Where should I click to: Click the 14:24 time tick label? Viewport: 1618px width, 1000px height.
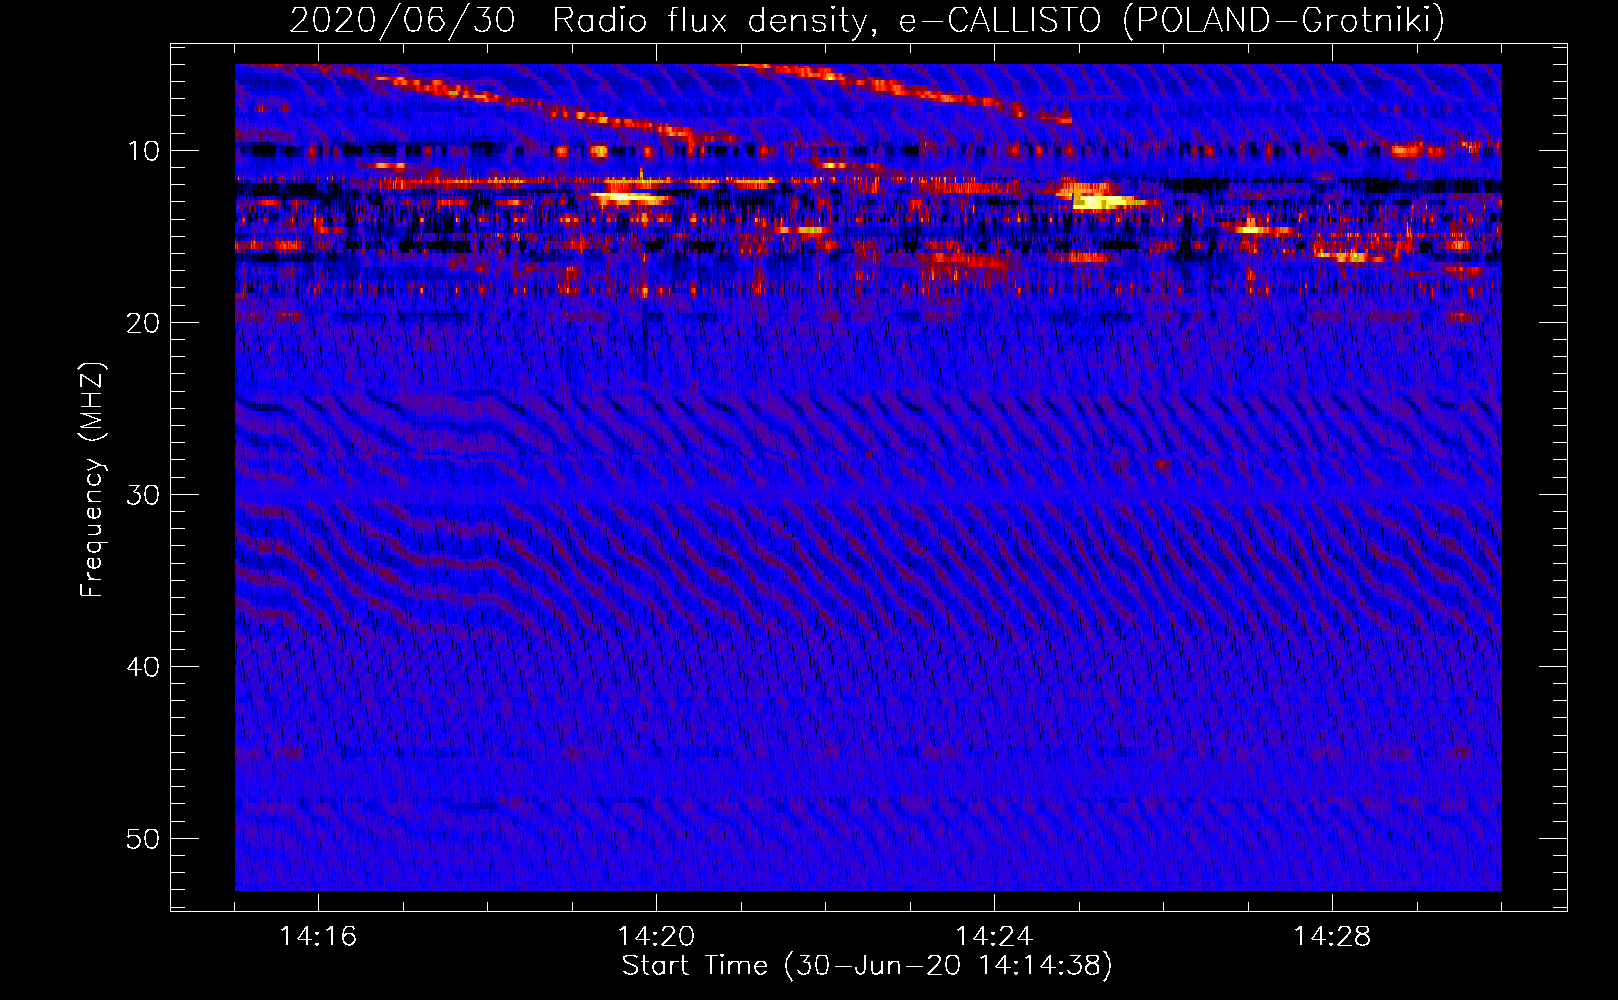click(994, 937)
